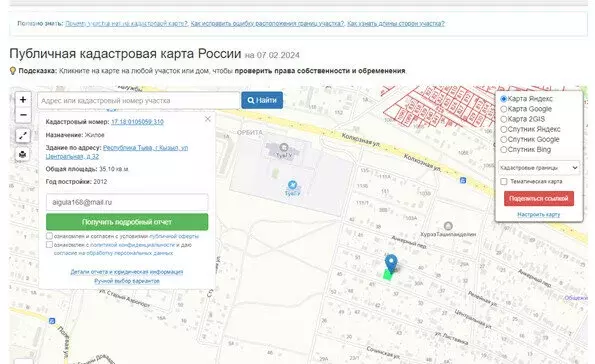Select Спутник Bing radio option
The width and height of the screenshot is (595, 364).
tap(504, 150)
